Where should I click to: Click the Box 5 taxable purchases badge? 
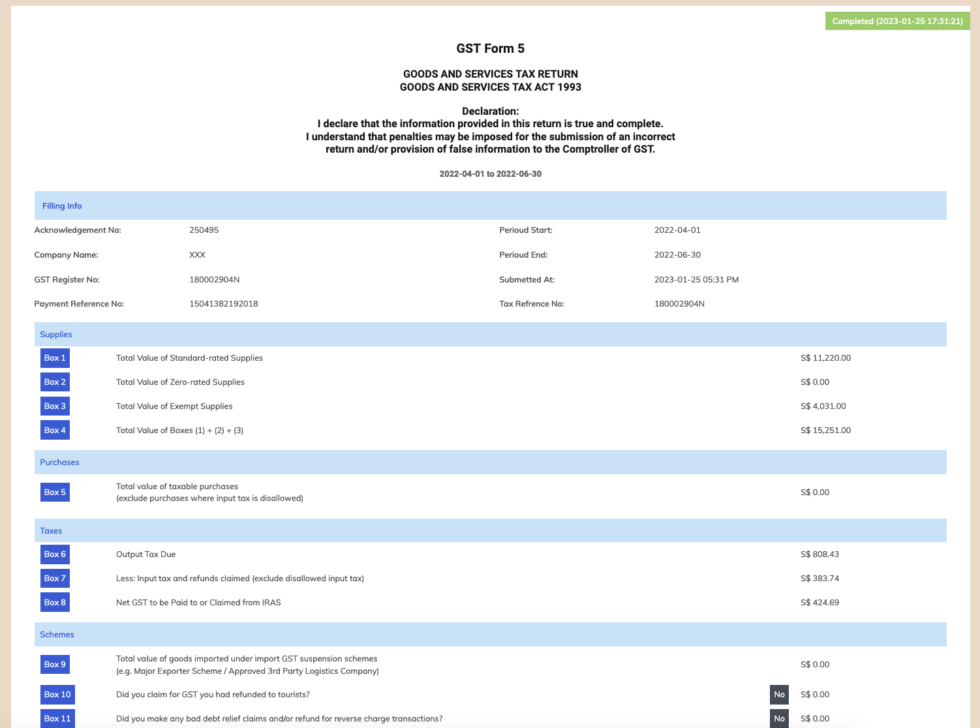pos(54,491)
